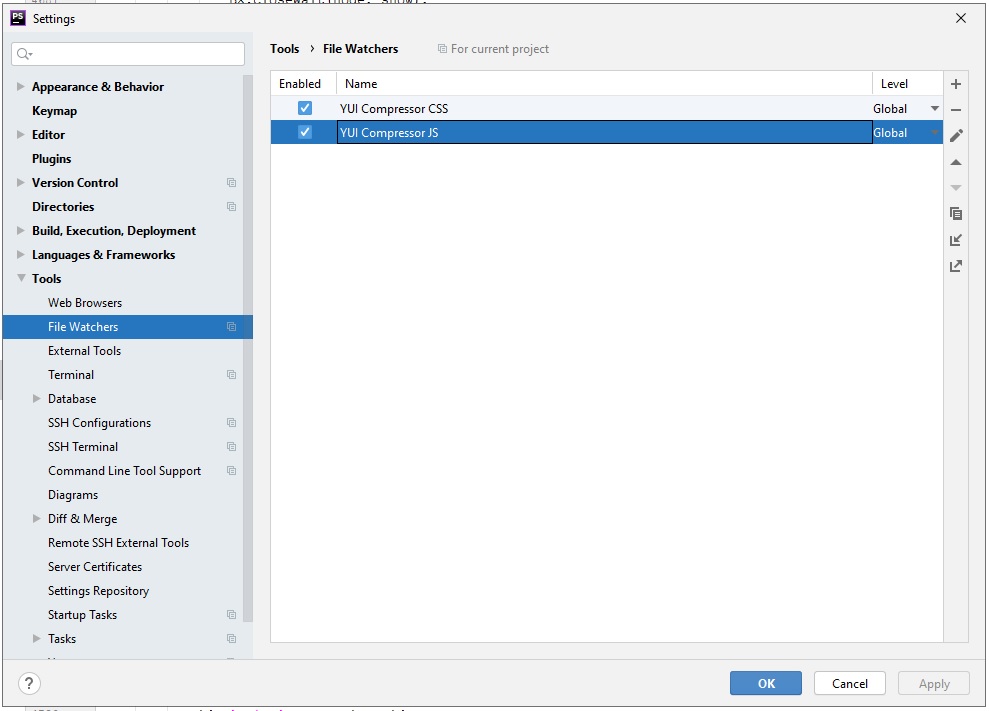The image size is (989, 711).
Task: Copy selected watcher with duplicate icon
Action: coord(956,214)
